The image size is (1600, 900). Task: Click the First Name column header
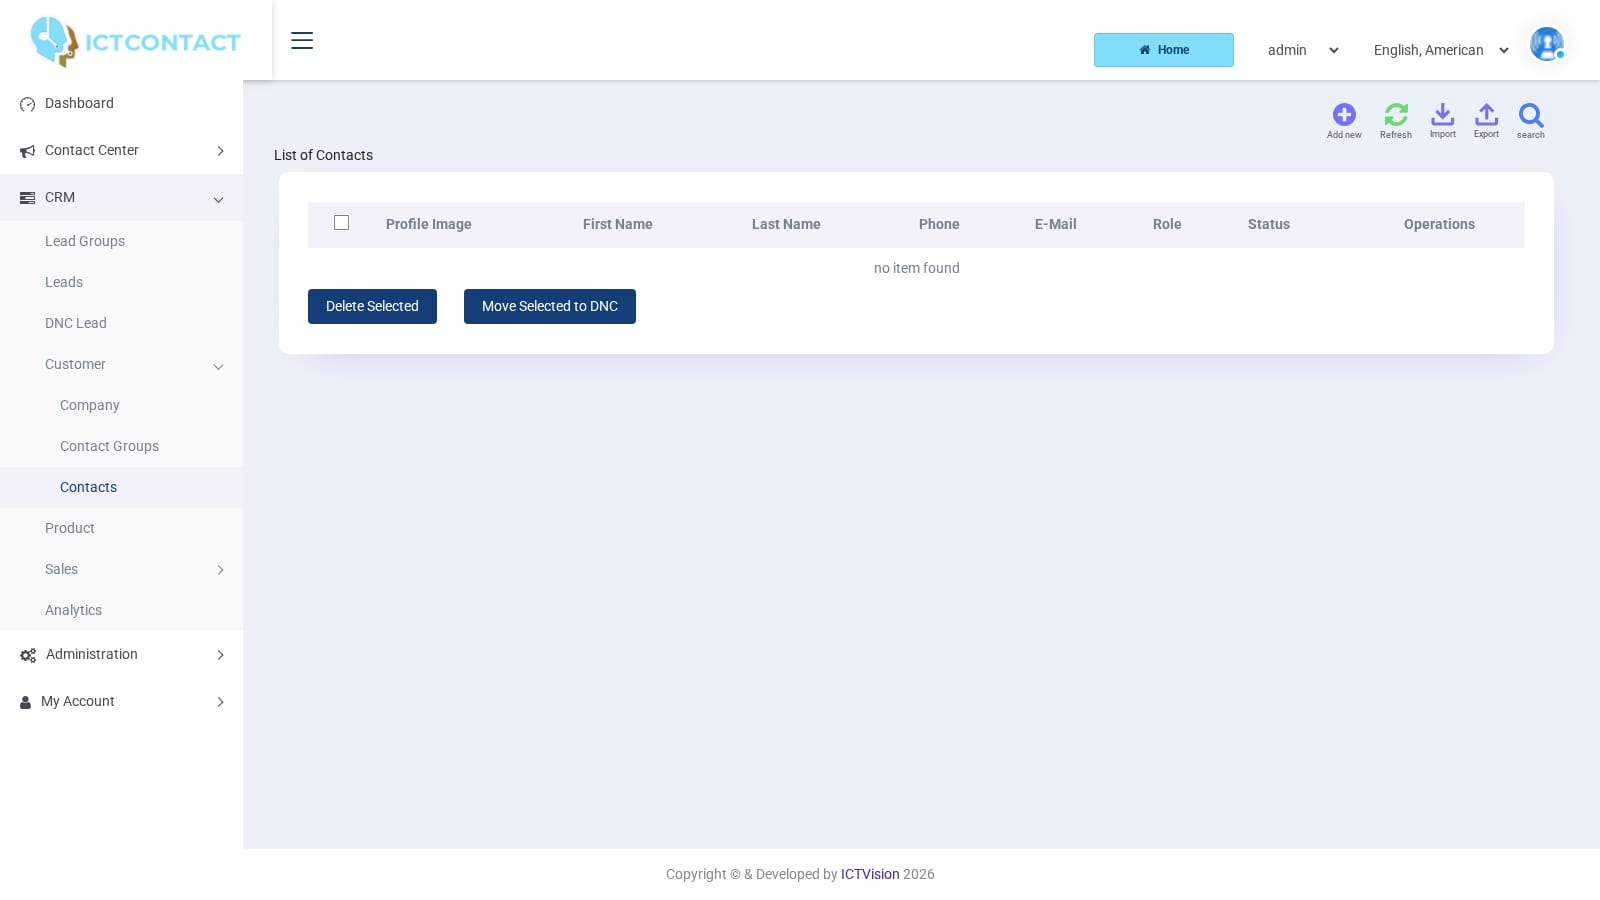[618, 224]
